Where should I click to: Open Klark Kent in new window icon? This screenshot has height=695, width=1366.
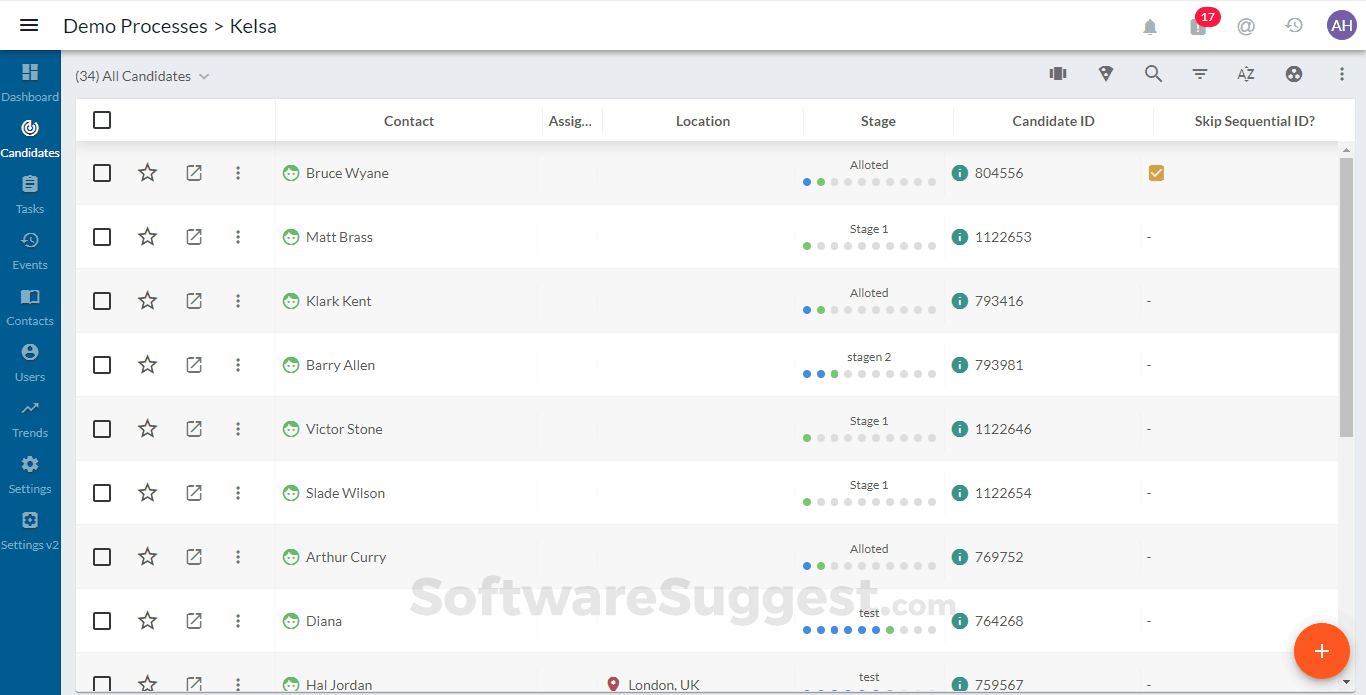(x=194, y=301)
